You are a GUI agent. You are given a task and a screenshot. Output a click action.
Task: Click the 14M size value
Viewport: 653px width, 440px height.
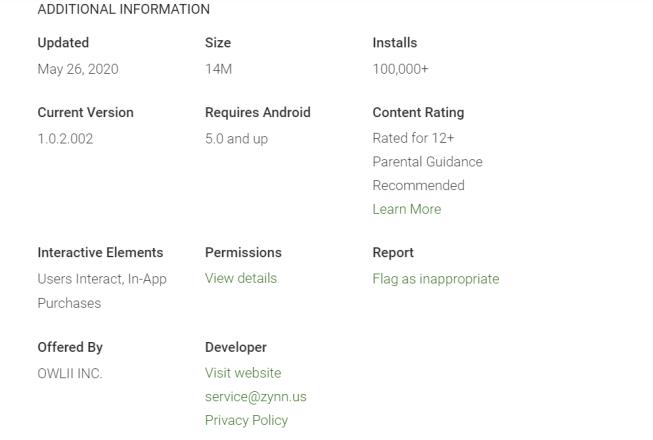click(218, 69)
